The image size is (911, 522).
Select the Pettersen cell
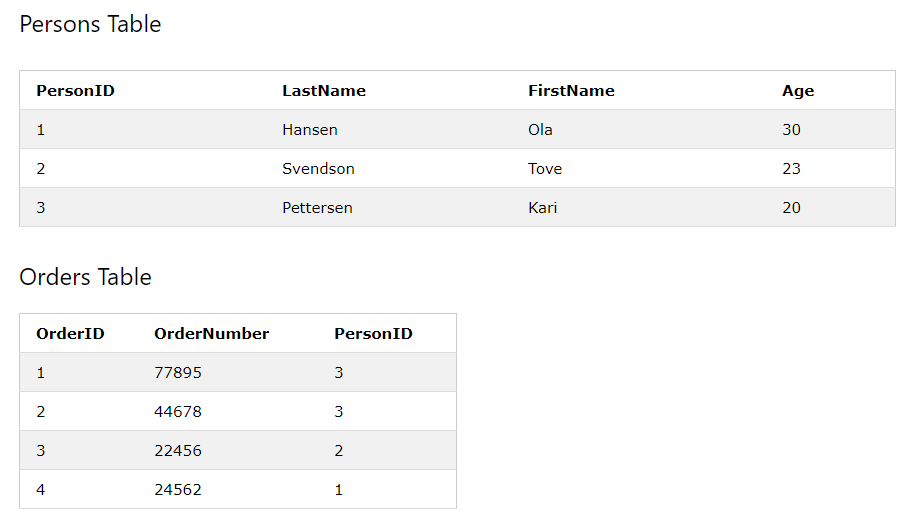(317, 208)
